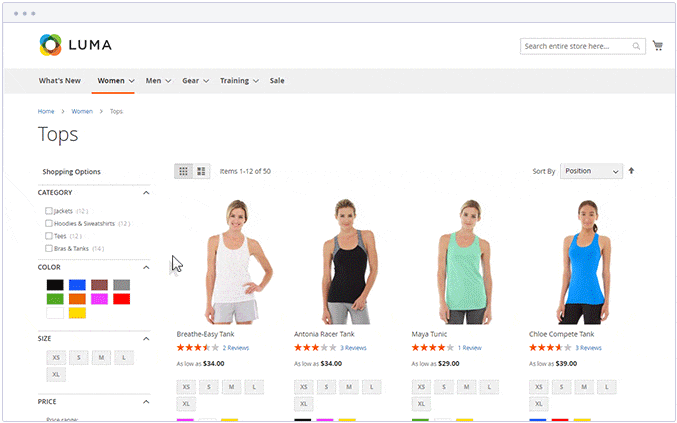Switch to list view mode
The image size is (677, 423).
[201, 171]
